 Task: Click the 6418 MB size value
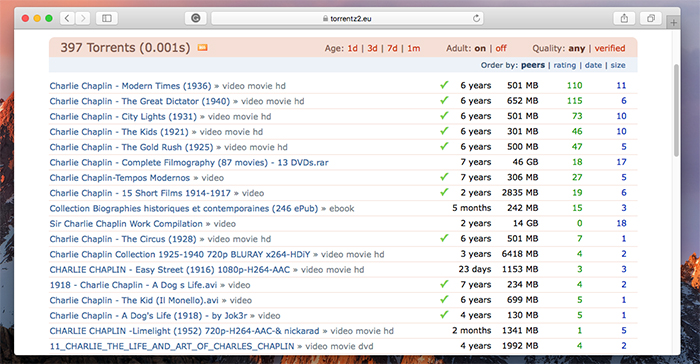(x=520, y=254)
